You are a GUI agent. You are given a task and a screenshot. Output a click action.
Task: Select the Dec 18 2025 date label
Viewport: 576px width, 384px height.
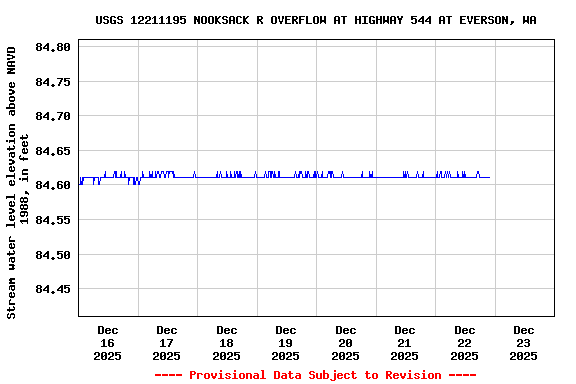(226, 343)
